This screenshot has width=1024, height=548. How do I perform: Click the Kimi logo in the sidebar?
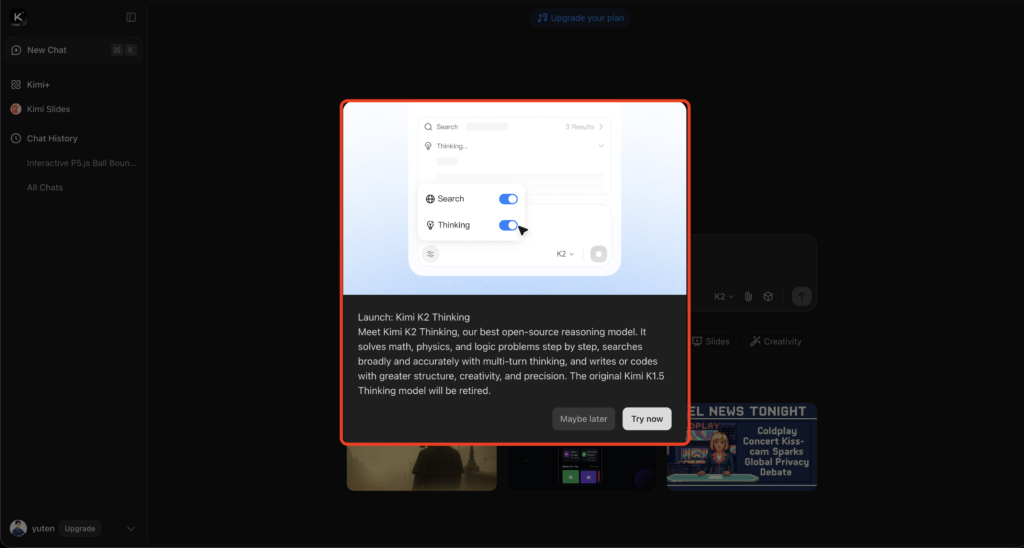point(18,17)
